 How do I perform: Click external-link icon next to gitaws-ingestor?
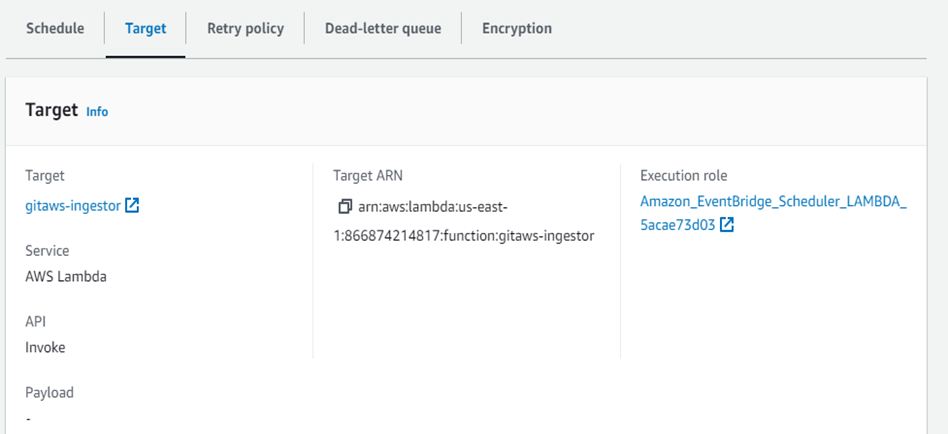[x=132, y=206]
